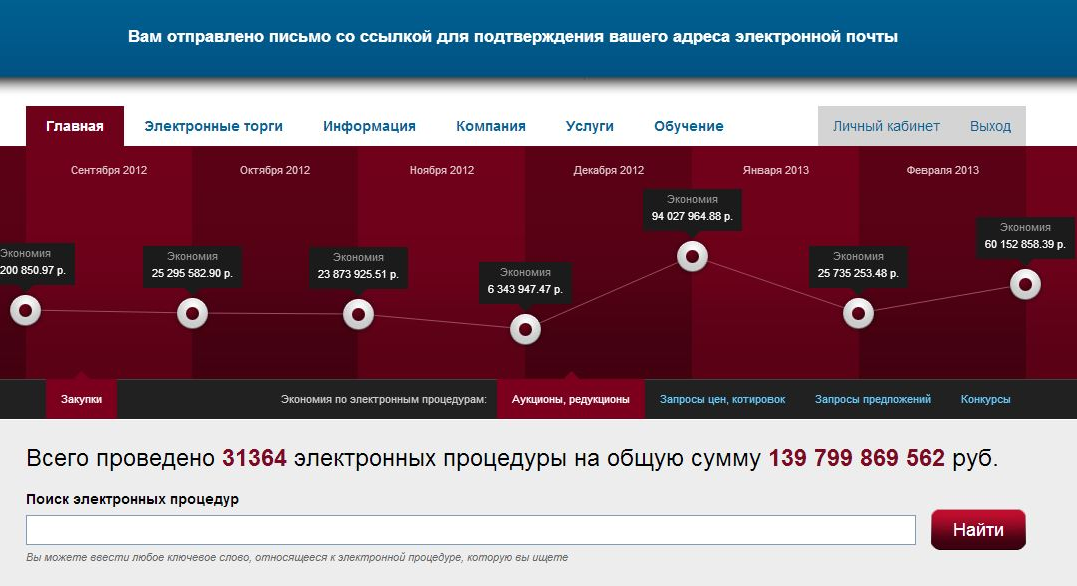Viewport: 1077px width, 586px height.
Task: Select the Аукционы, редукционы tab
Action: click(x=571, y=399)
